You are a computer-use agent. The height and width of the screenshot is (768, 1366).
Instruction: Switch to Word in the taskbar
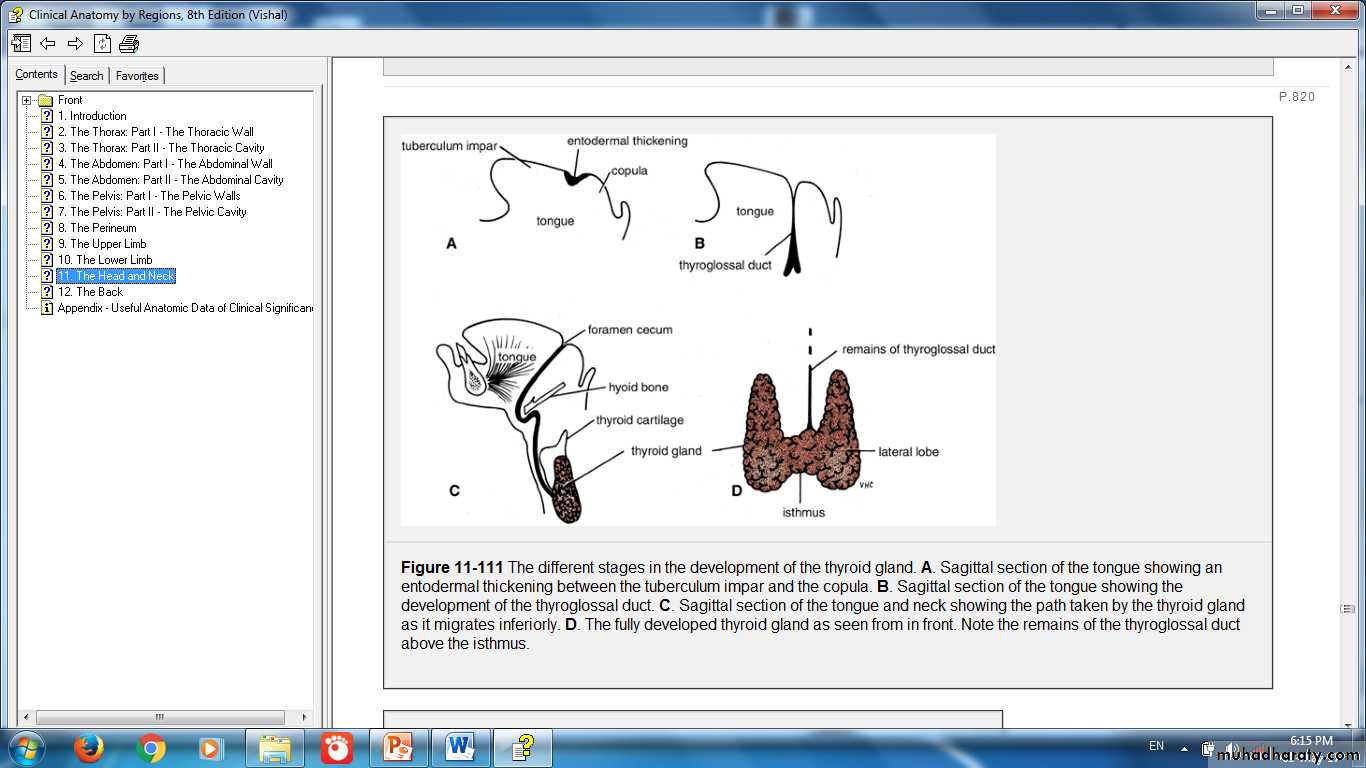(461, 748)
